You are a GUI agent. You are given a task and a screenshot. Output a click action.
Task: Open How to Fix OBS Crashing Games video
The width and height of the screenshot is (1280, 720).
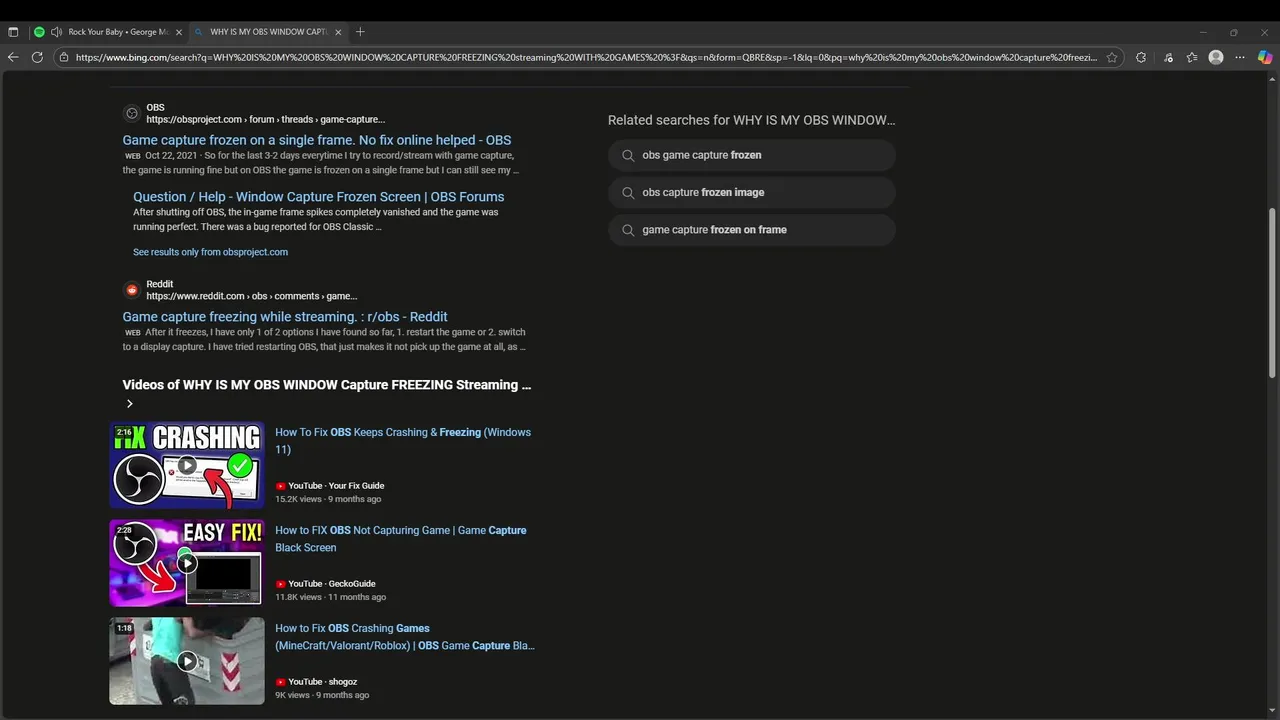pyautogui.click(x=405, y=637)
